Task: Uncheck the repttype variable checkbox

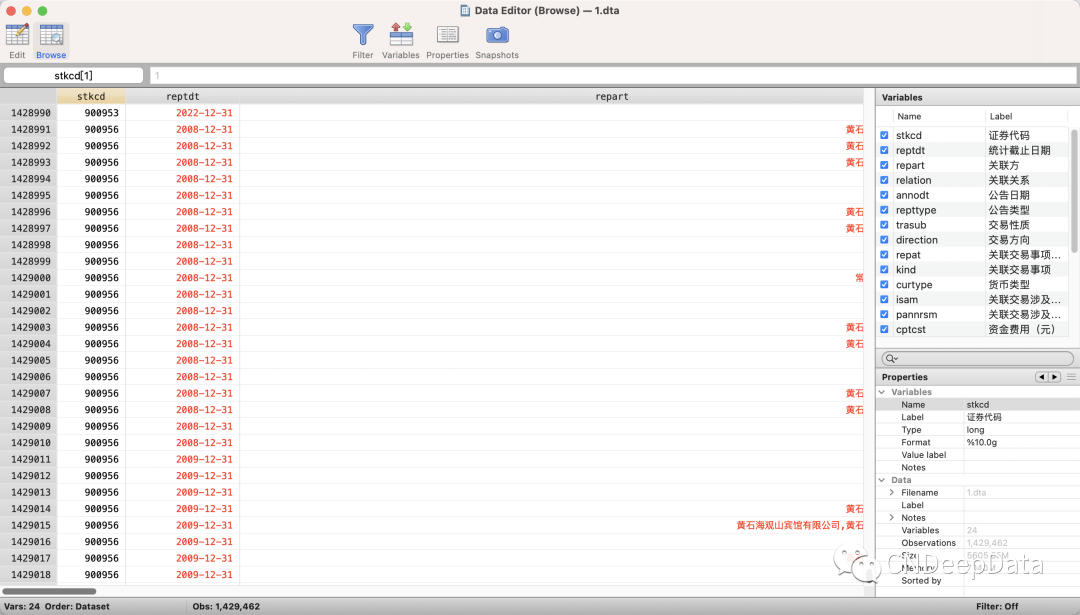Action: 884,210
